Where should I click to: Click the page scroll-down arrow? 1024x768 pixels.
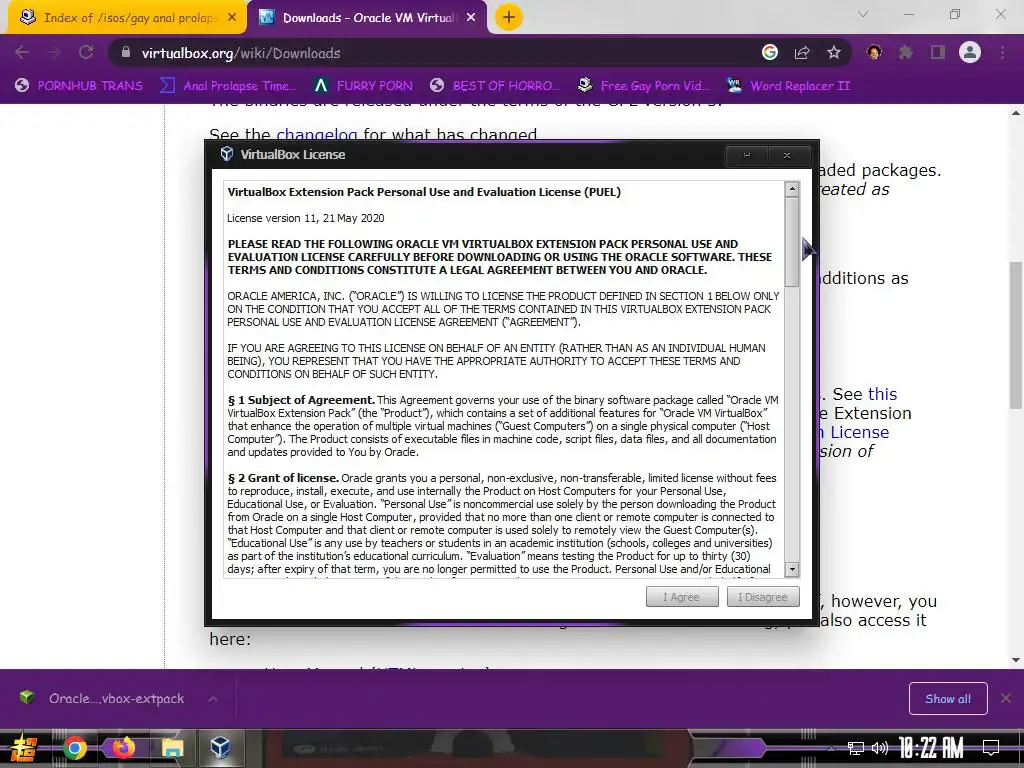[1016, 660]
